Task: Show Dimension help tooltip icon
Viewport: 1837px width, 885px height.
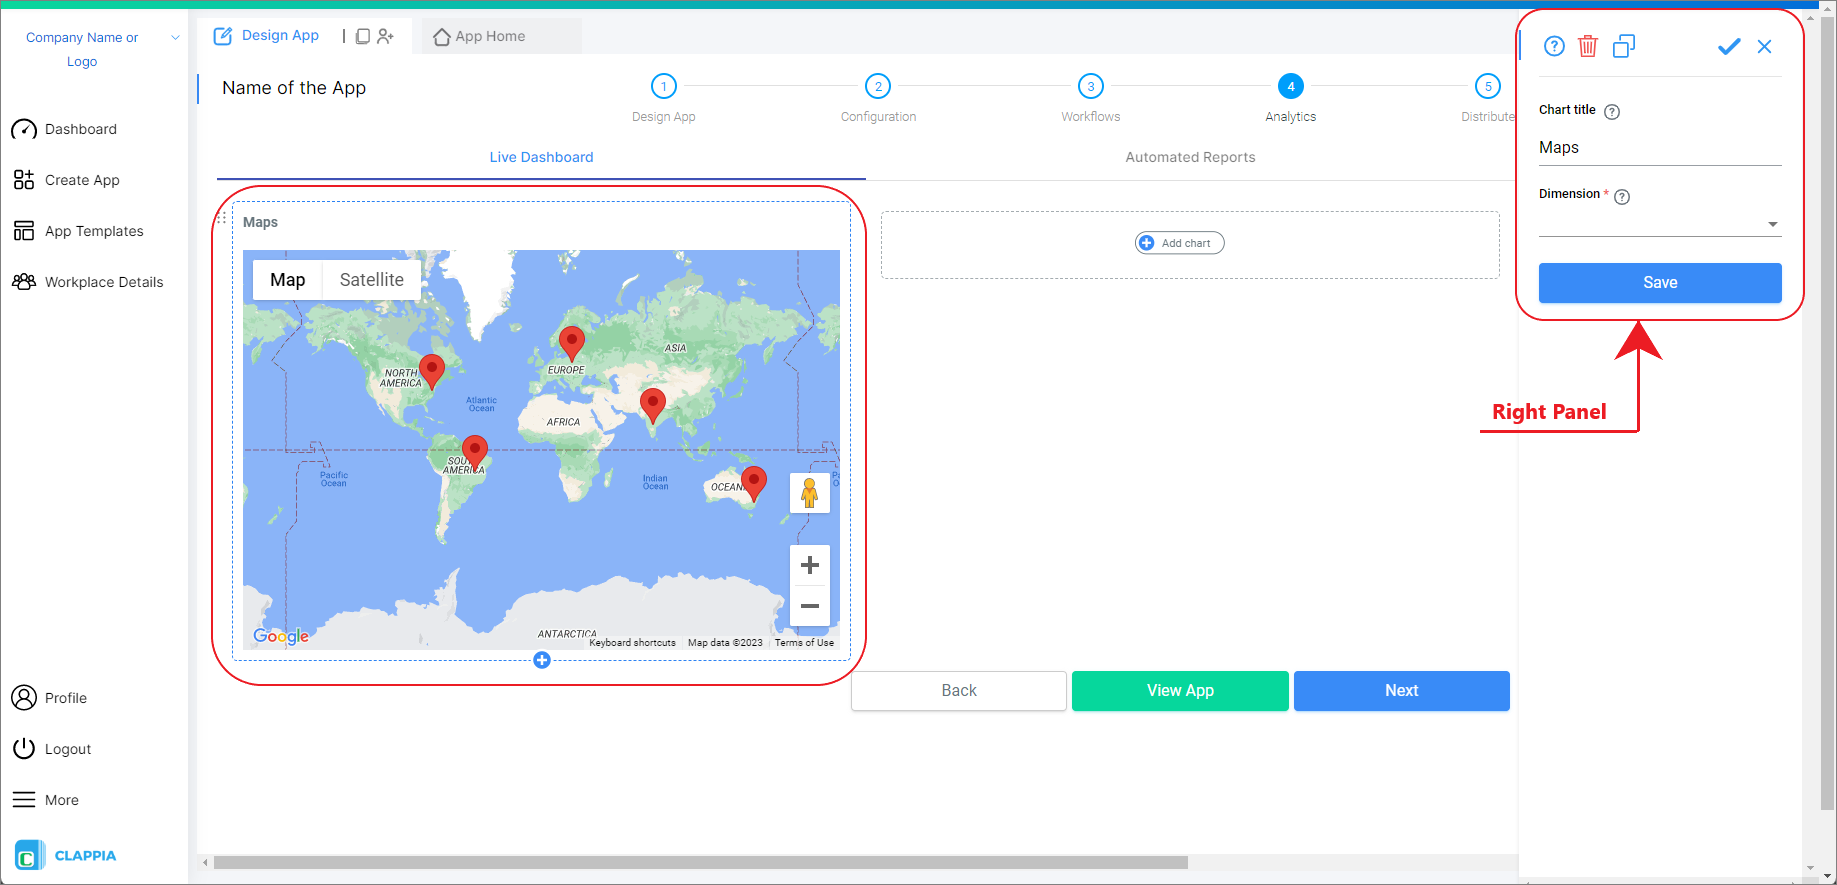Action: click(x=1622, y=196)
